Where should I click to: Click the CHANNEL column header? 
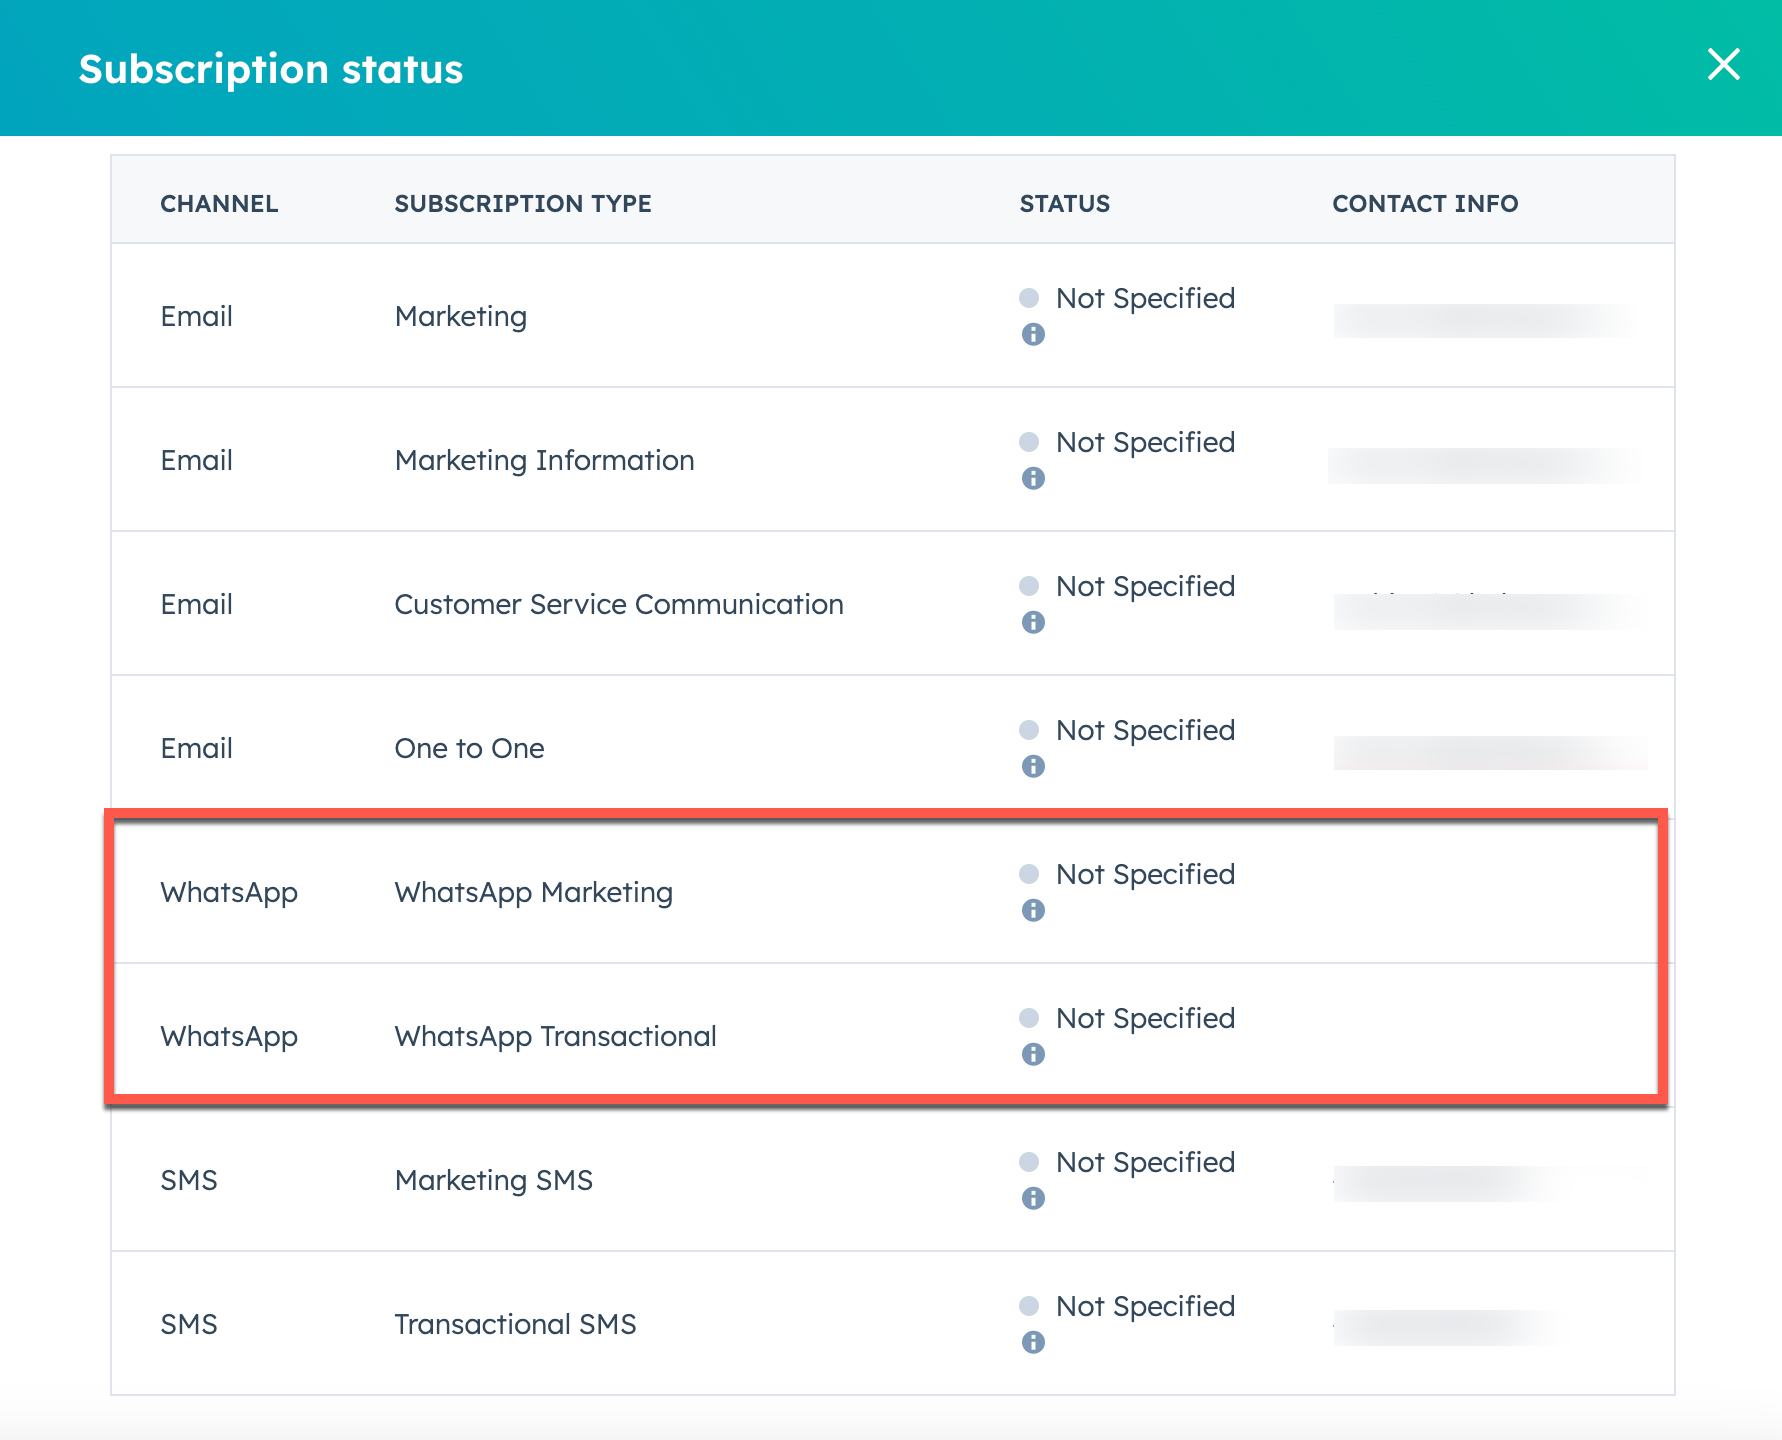point(219,204)
